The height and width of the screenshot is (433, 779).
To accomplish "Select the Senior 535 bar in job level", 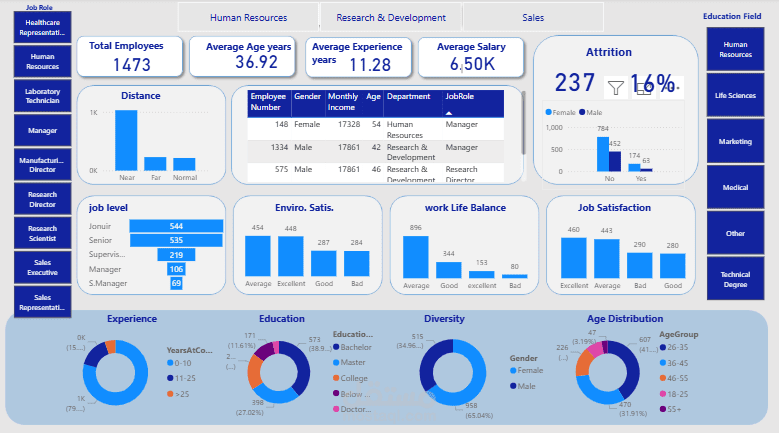I will coord(176,240).
